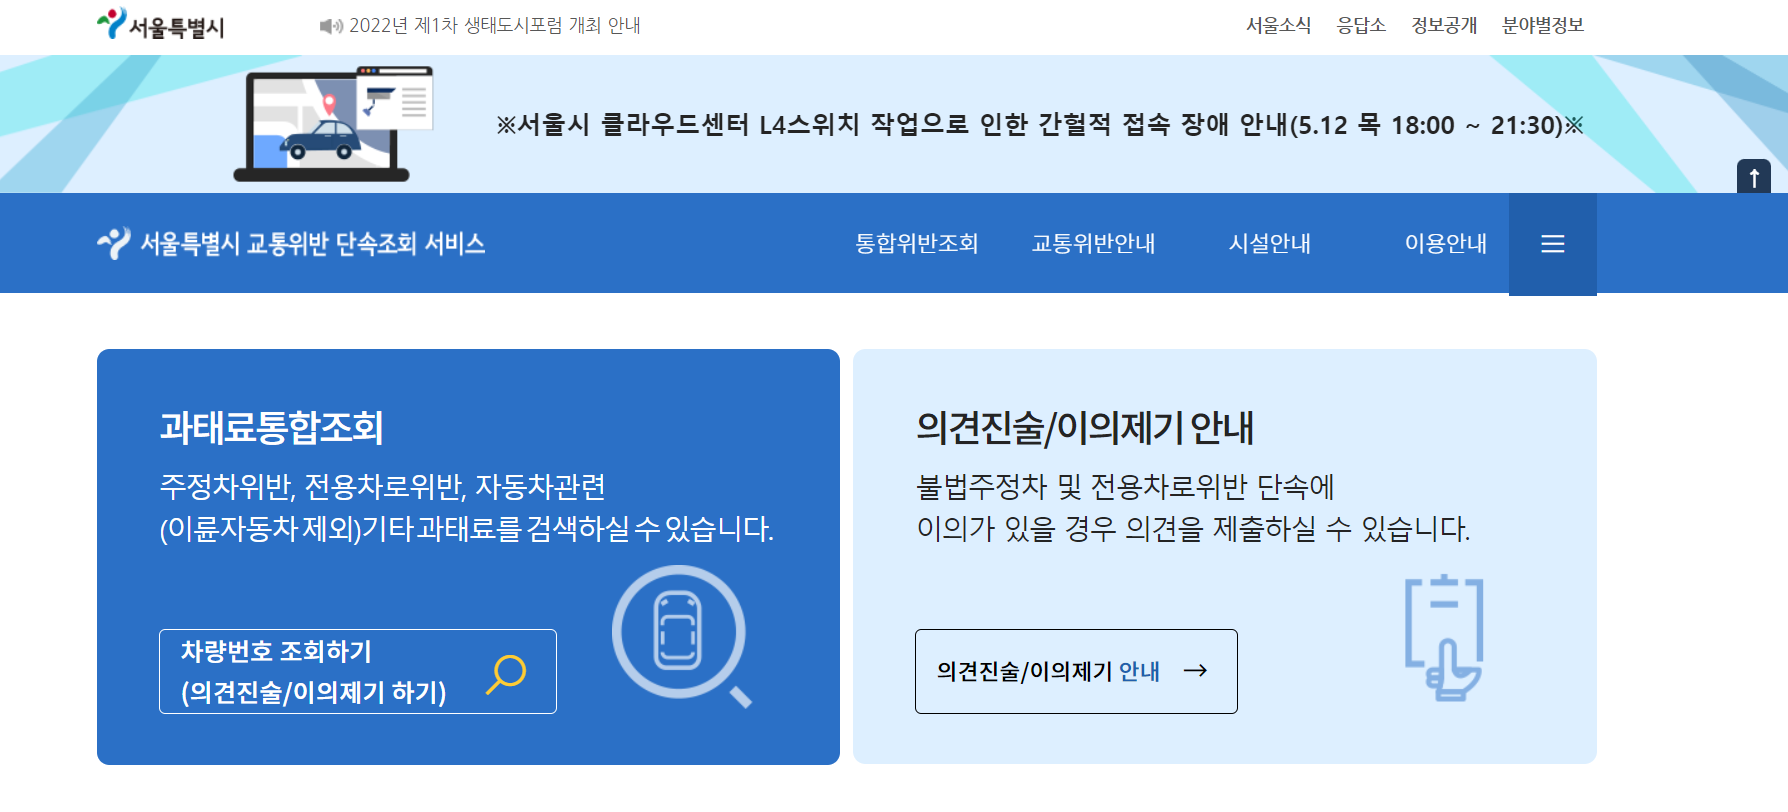Open the 교통위반안내 menu
The image size is (1788, 812).
1093,243
